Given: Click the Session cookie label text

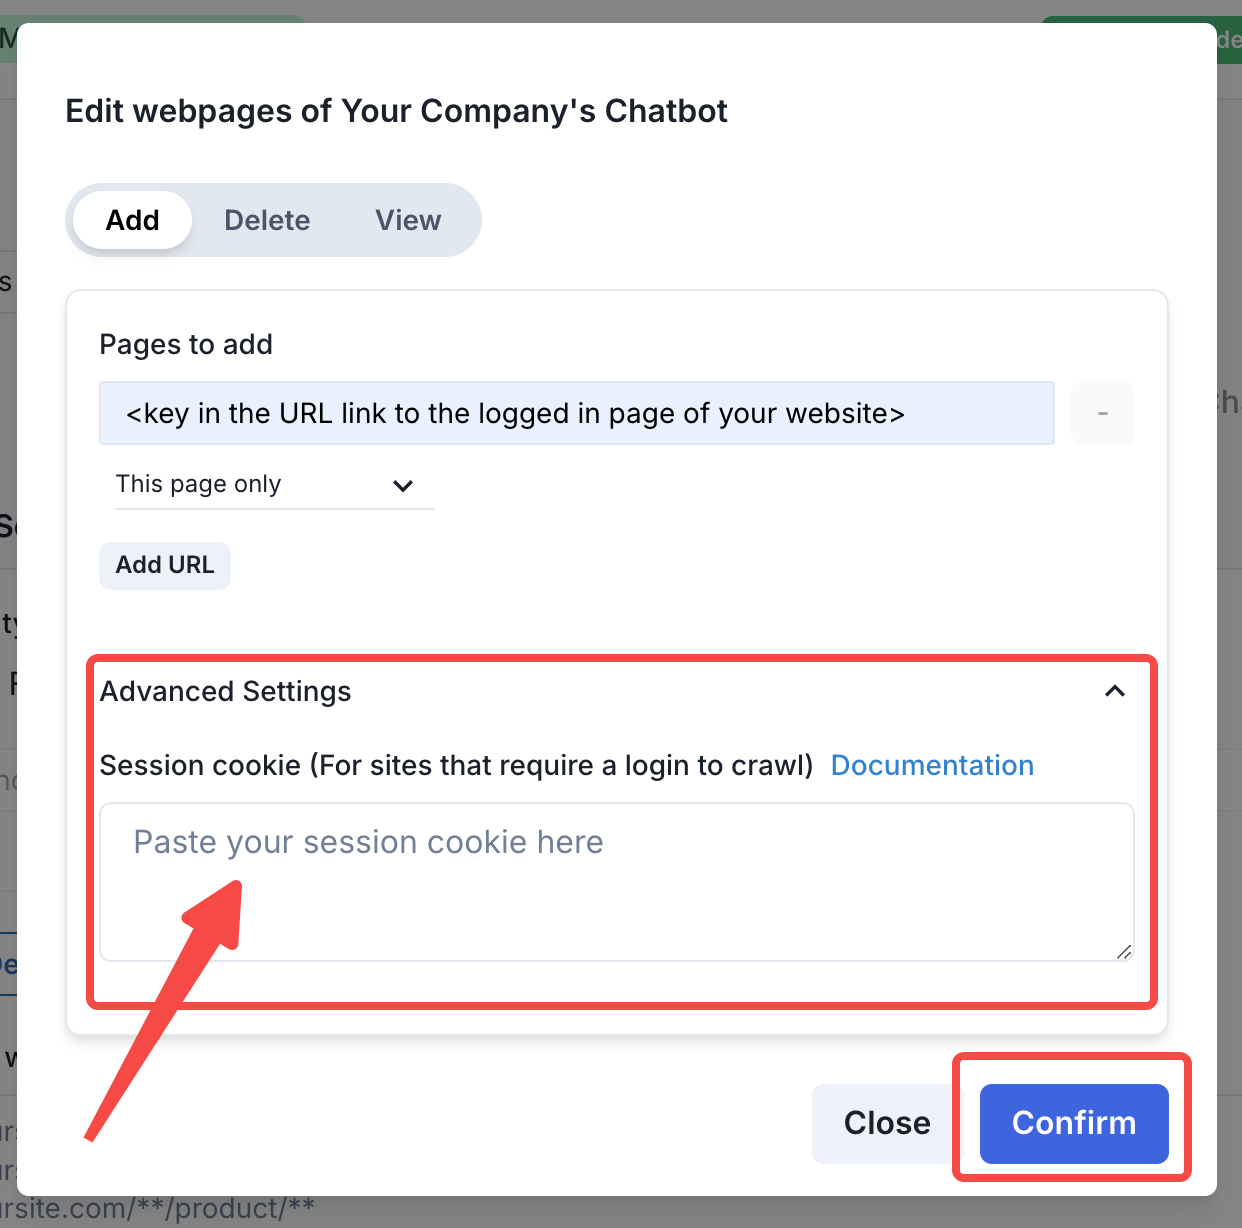Looking at the screenshot, I should pos(456,765).
